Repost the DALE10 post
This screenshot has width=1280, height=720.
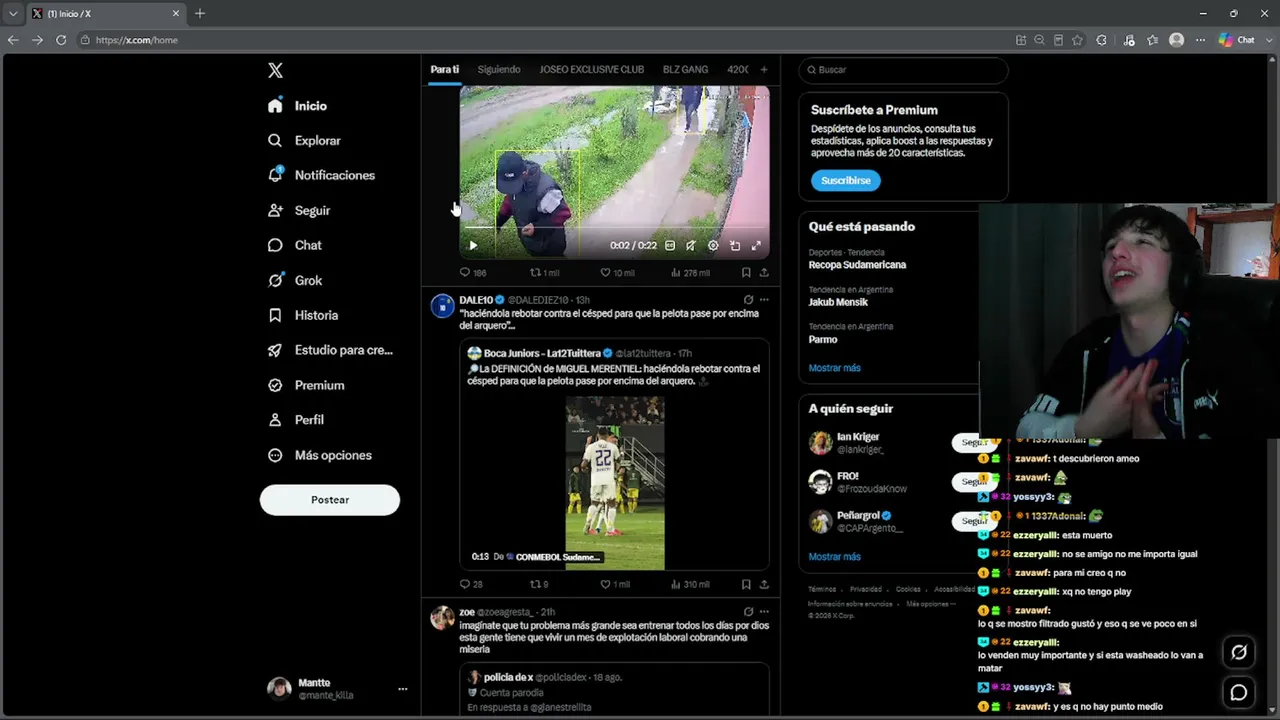(x=539, y=584)
